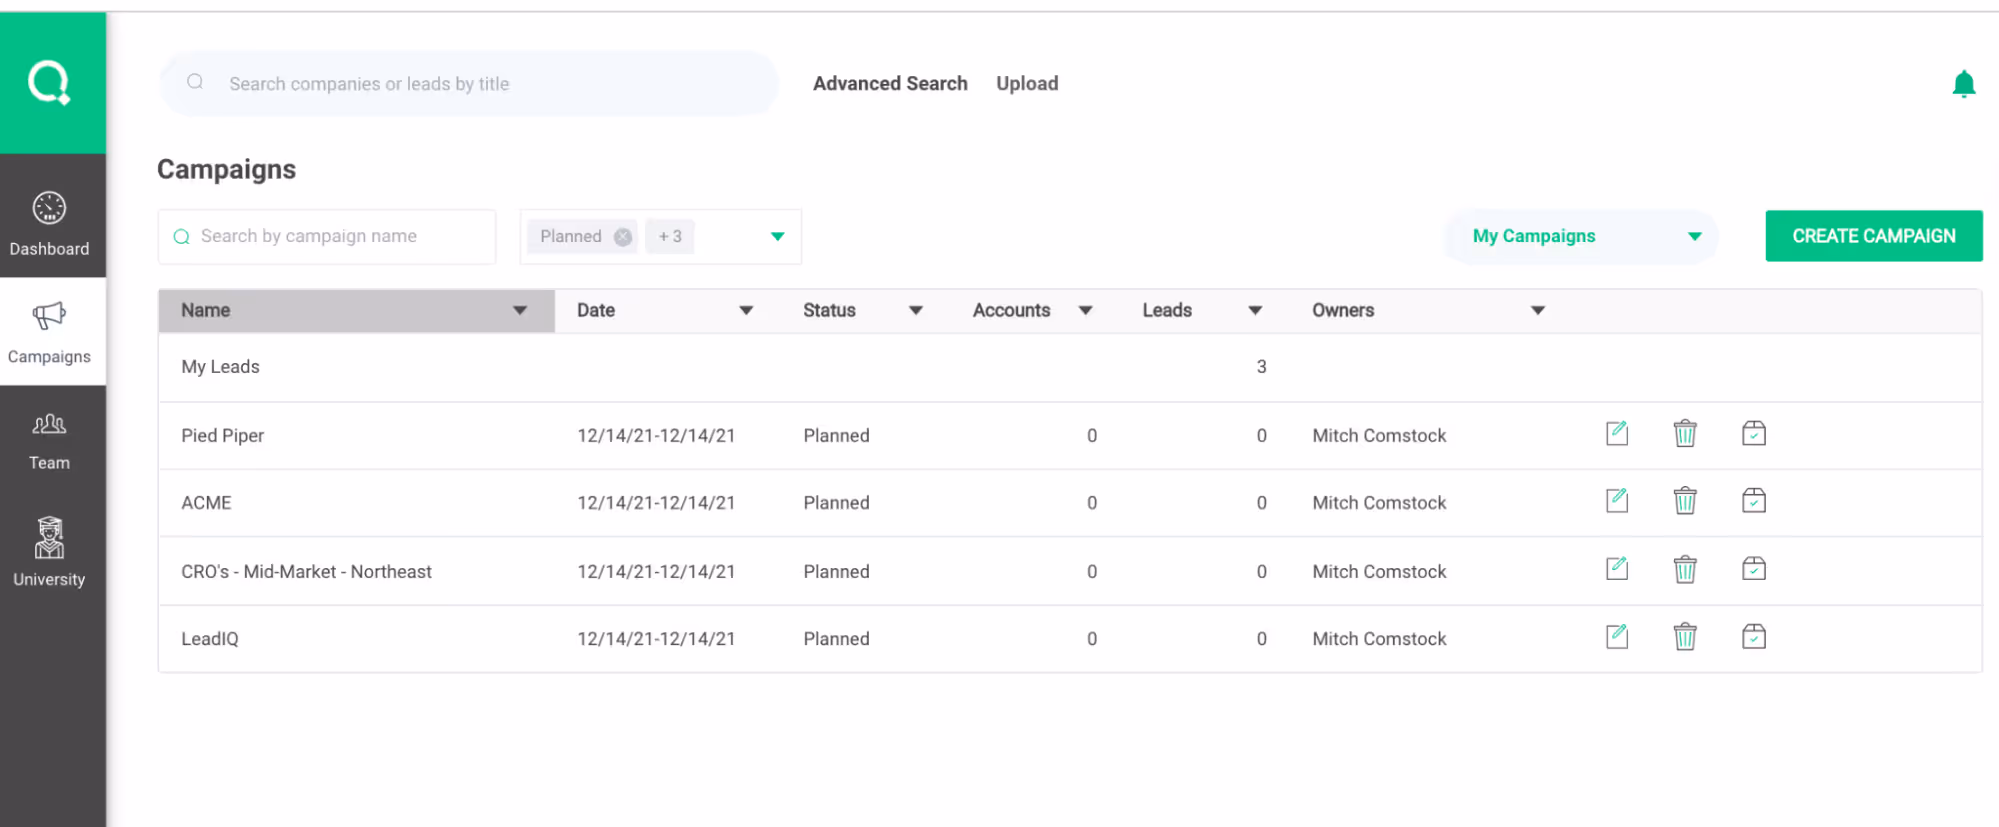1999x827 pixels.
Task: Click Mitch Comstock in Pied Piper row
Action: pos(1379,436)
